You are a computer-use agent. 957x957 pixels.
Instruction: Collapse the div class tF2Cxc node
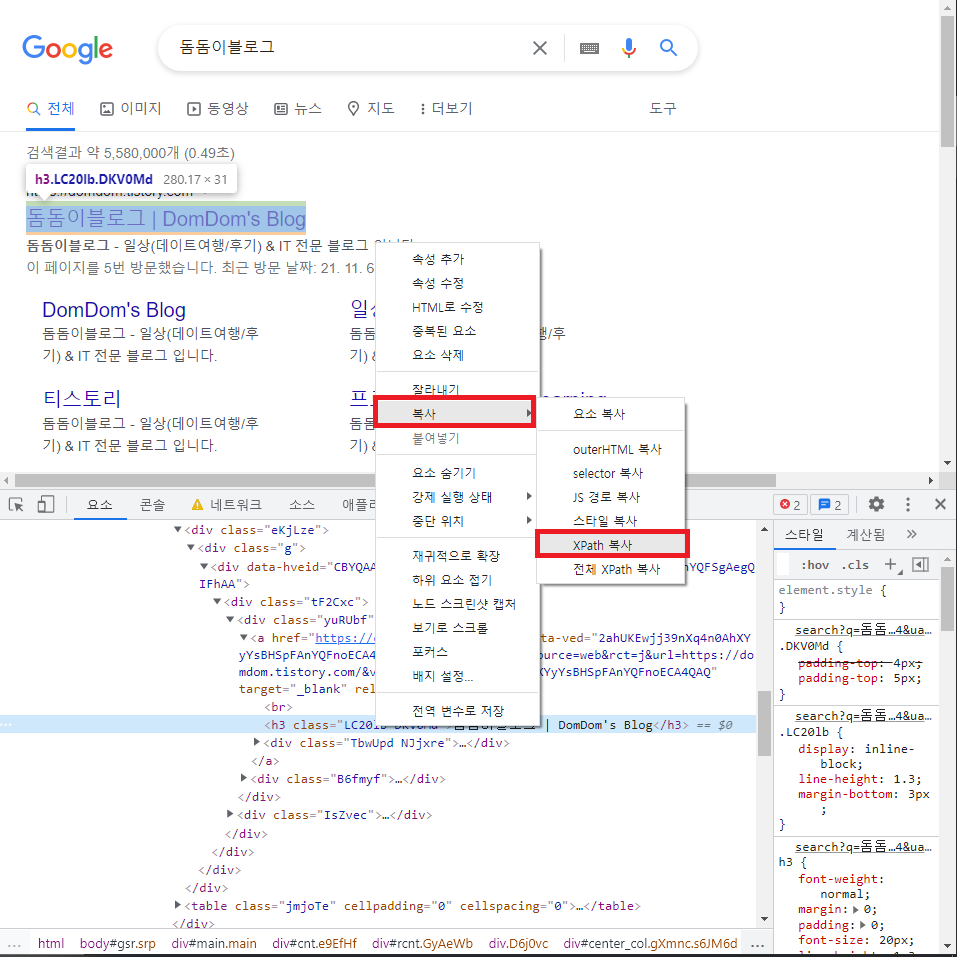[x=217, y=602]
